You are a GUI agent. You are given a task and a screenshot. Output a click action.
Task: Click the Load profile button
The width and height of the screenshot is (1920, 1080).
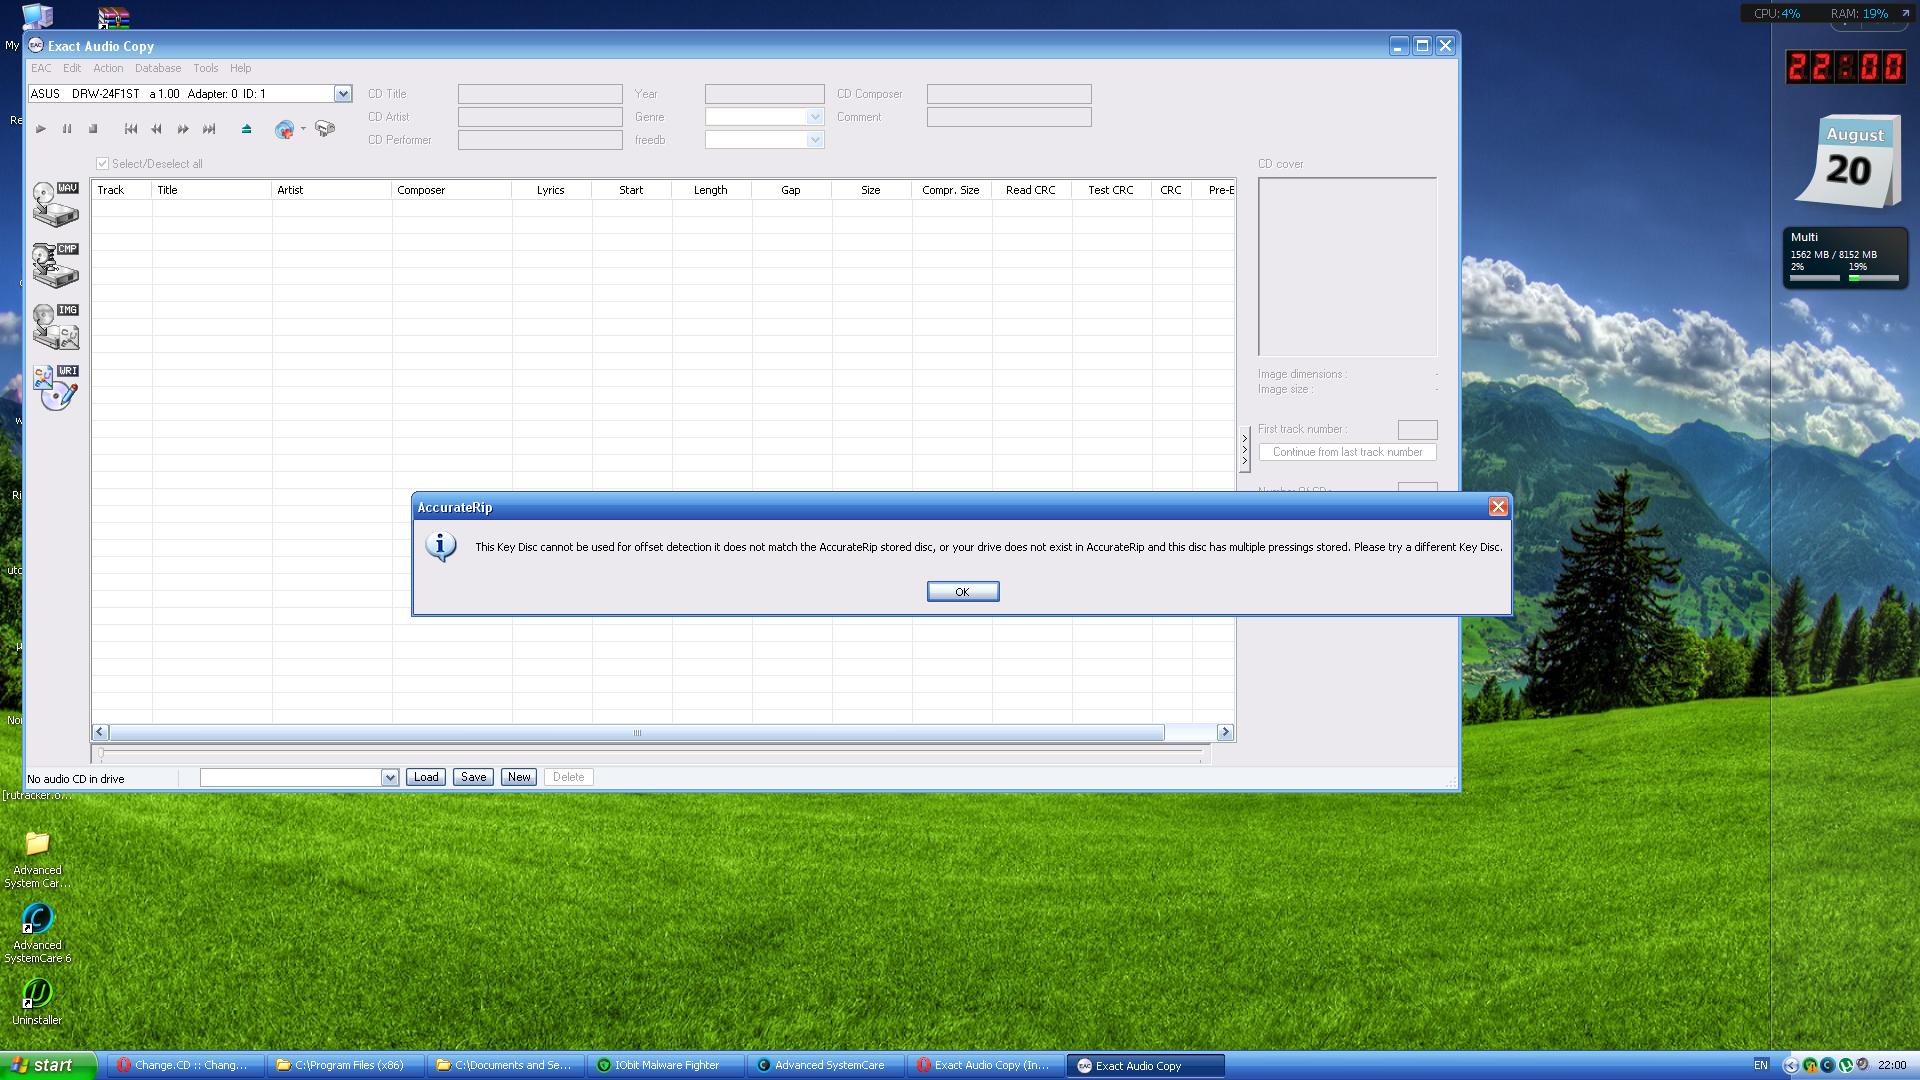pyautogui.click(x=426, y=777)
